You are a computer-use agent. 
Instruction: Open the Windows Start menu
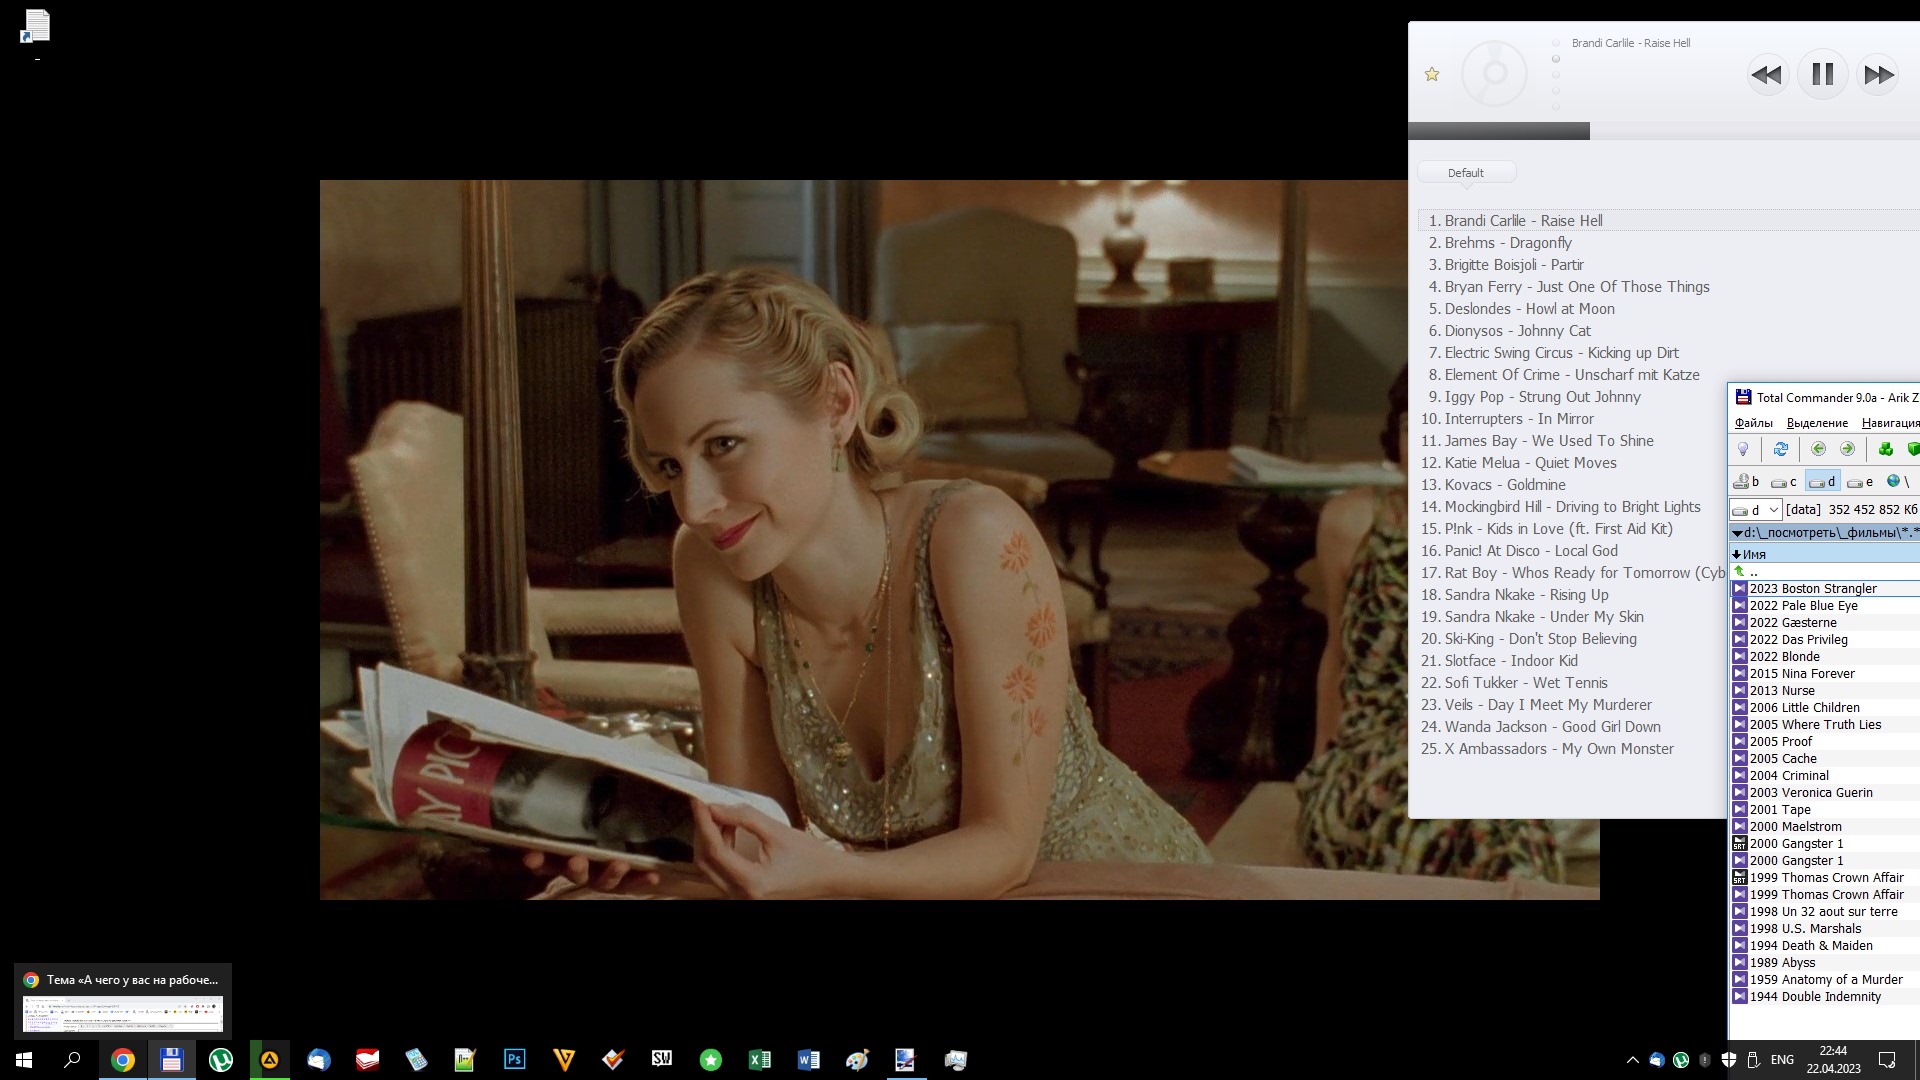(x=24, y=1060)
